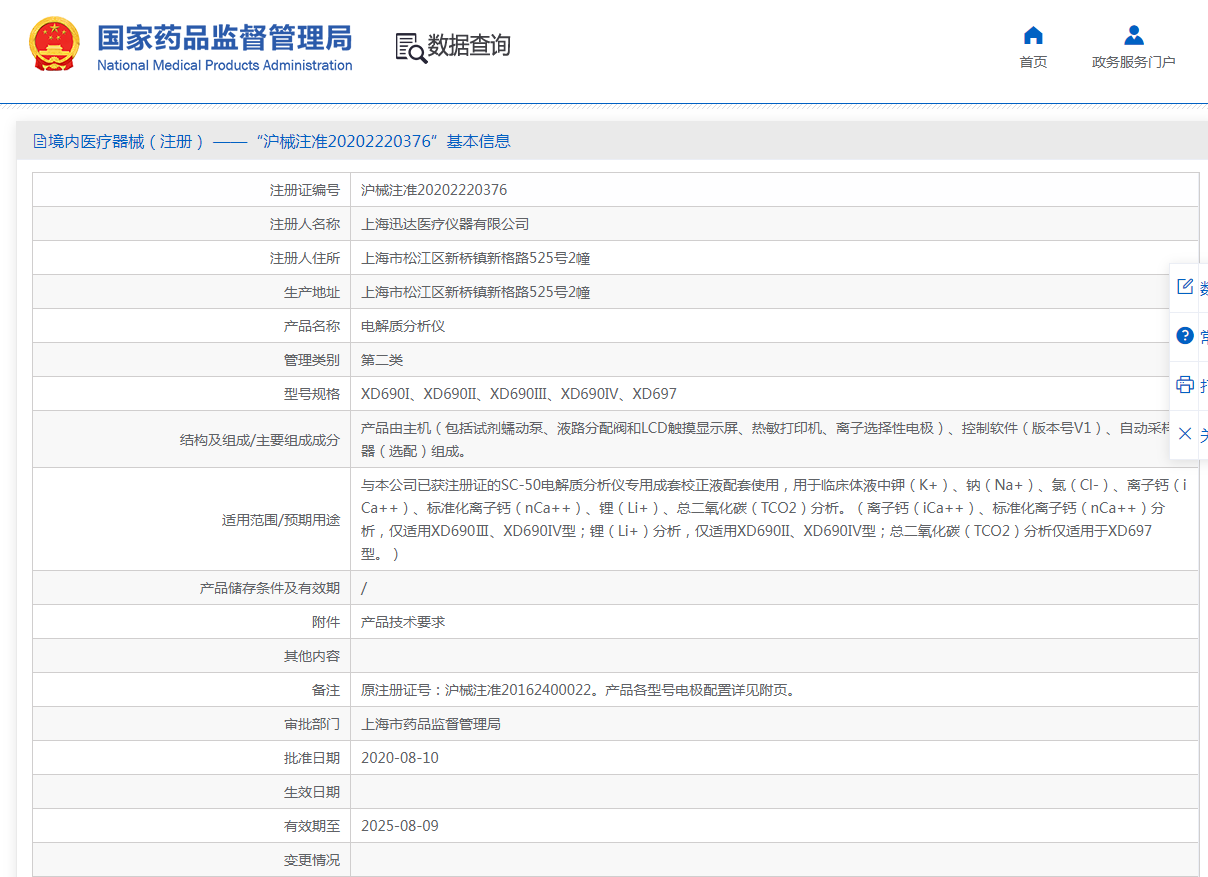Click document icon beside 境内医疗器械 heading
The image size is (1208, 877).
tap(40, 142)
